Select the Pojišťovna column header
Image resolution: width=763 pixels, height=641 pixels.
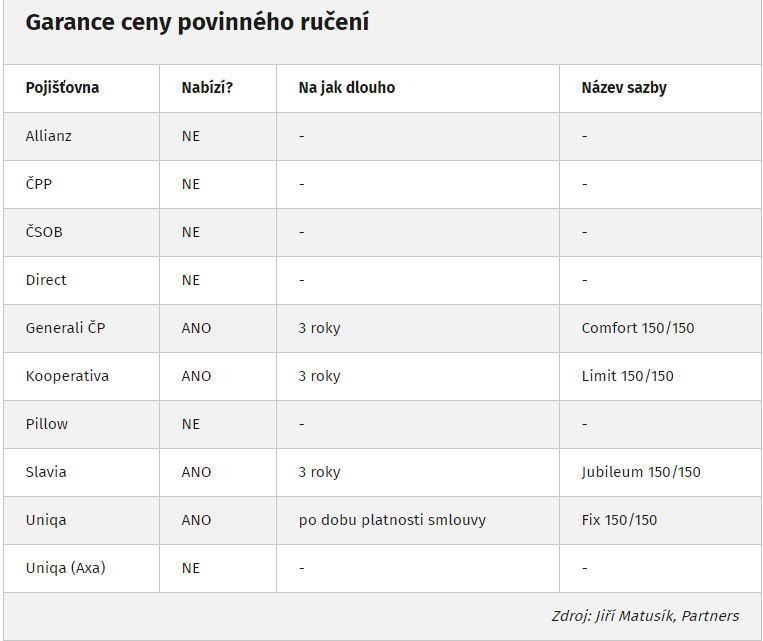click(62, 88)
